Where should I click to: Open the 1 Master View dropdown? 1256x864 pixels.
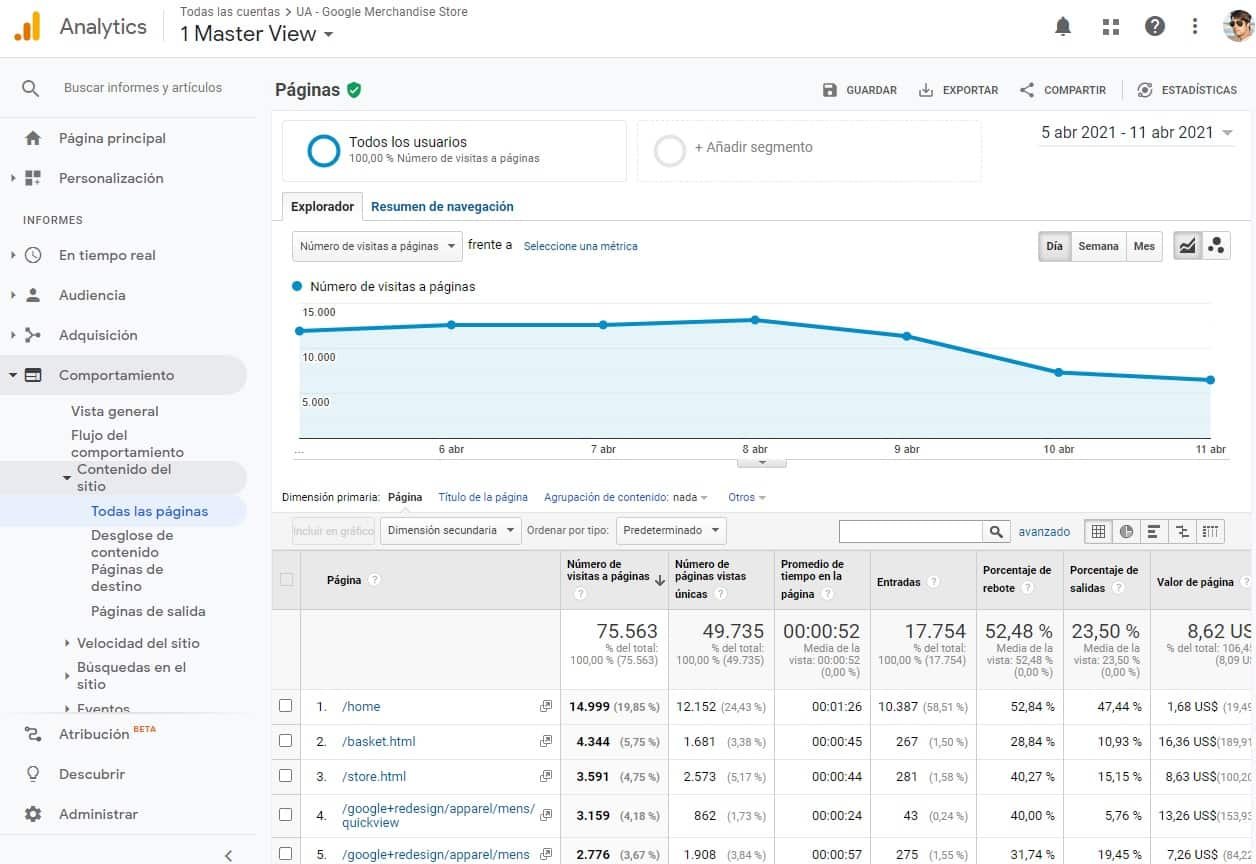[257, 34]
